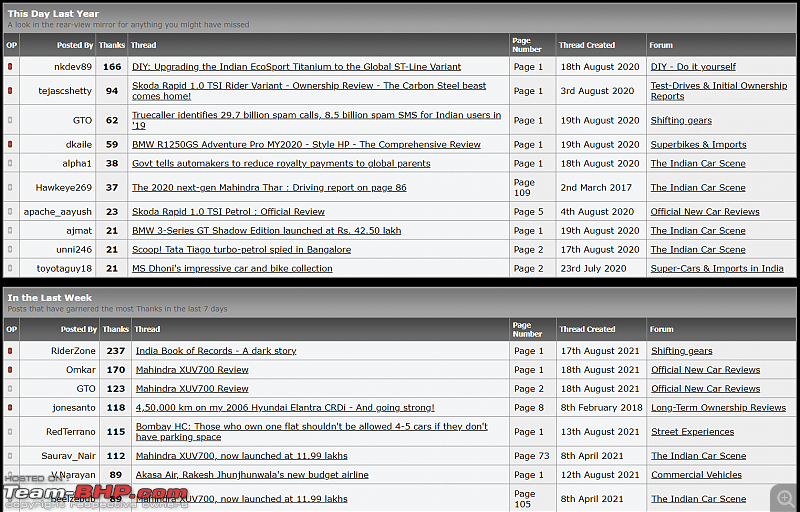Go to Shifting gears forum in GTO row
This screenshot has width=800, height=512.
pyautogui.click(x=681, y=120)
